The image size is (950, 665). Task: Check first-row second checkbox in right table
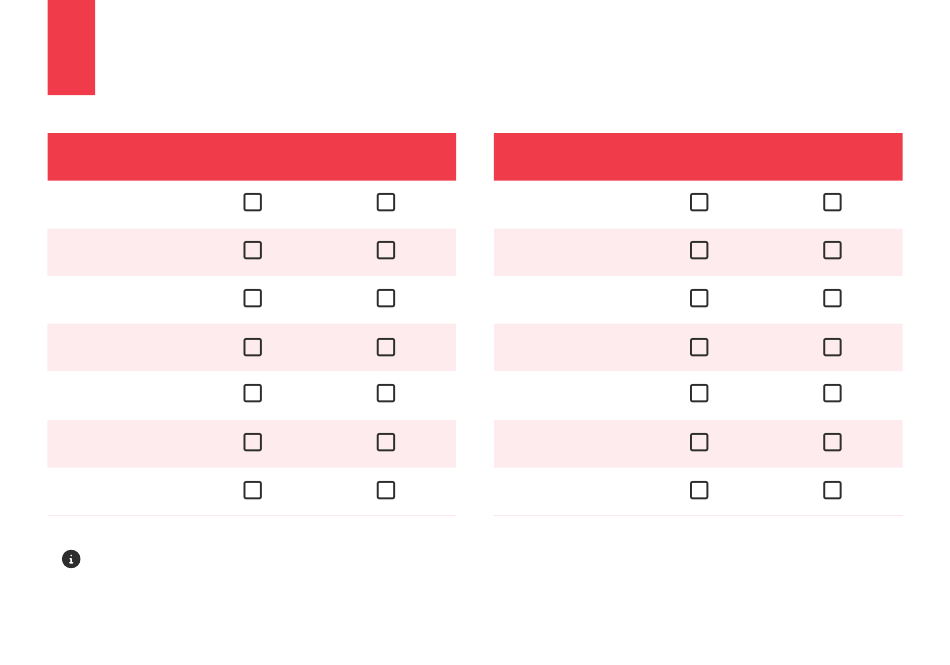tap(832, 202)
